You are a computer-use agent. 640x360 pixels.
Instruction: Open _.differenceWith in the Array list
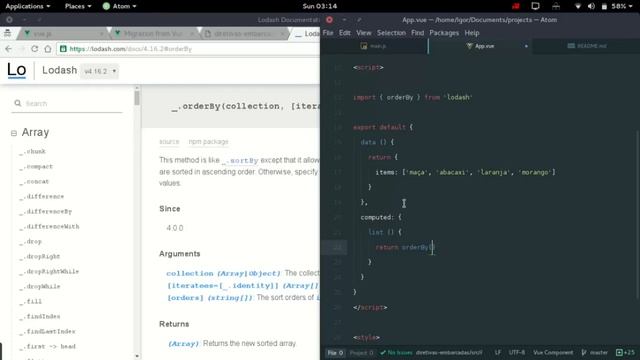coord(49,227)
